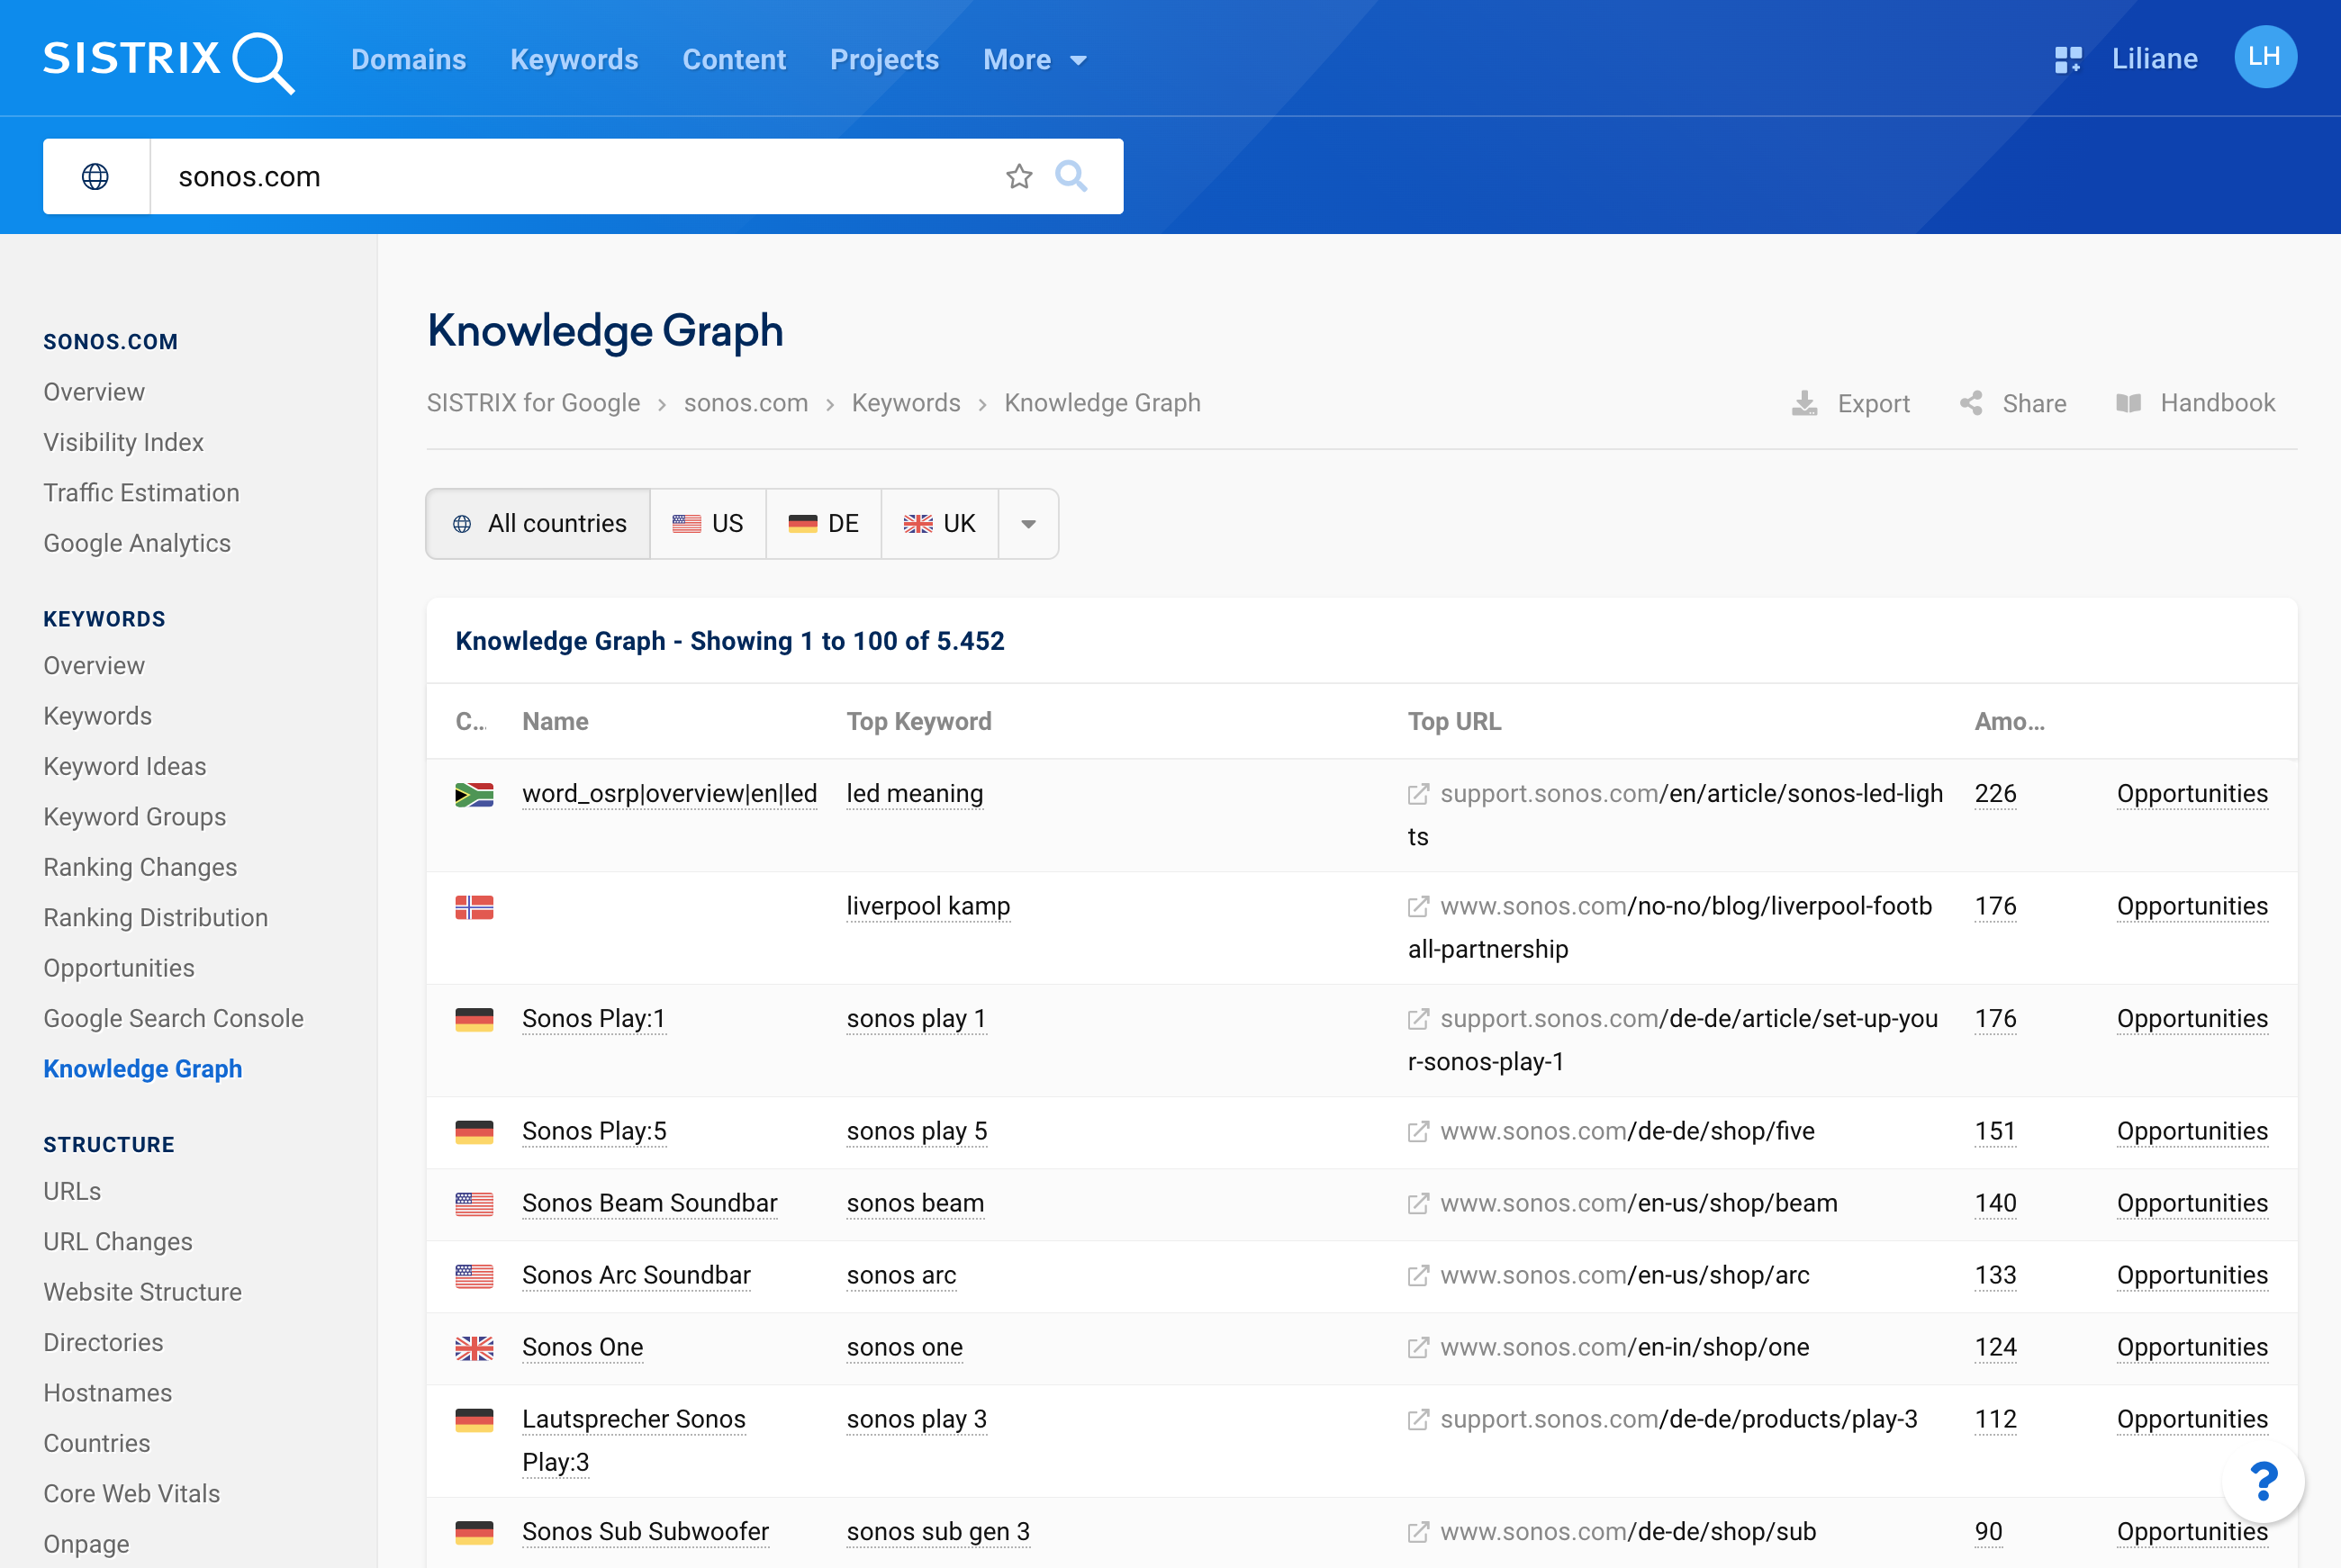Viewport: 2341px width, 1568px height.
Task: Open the Domains menu
Action: point(408,60)
